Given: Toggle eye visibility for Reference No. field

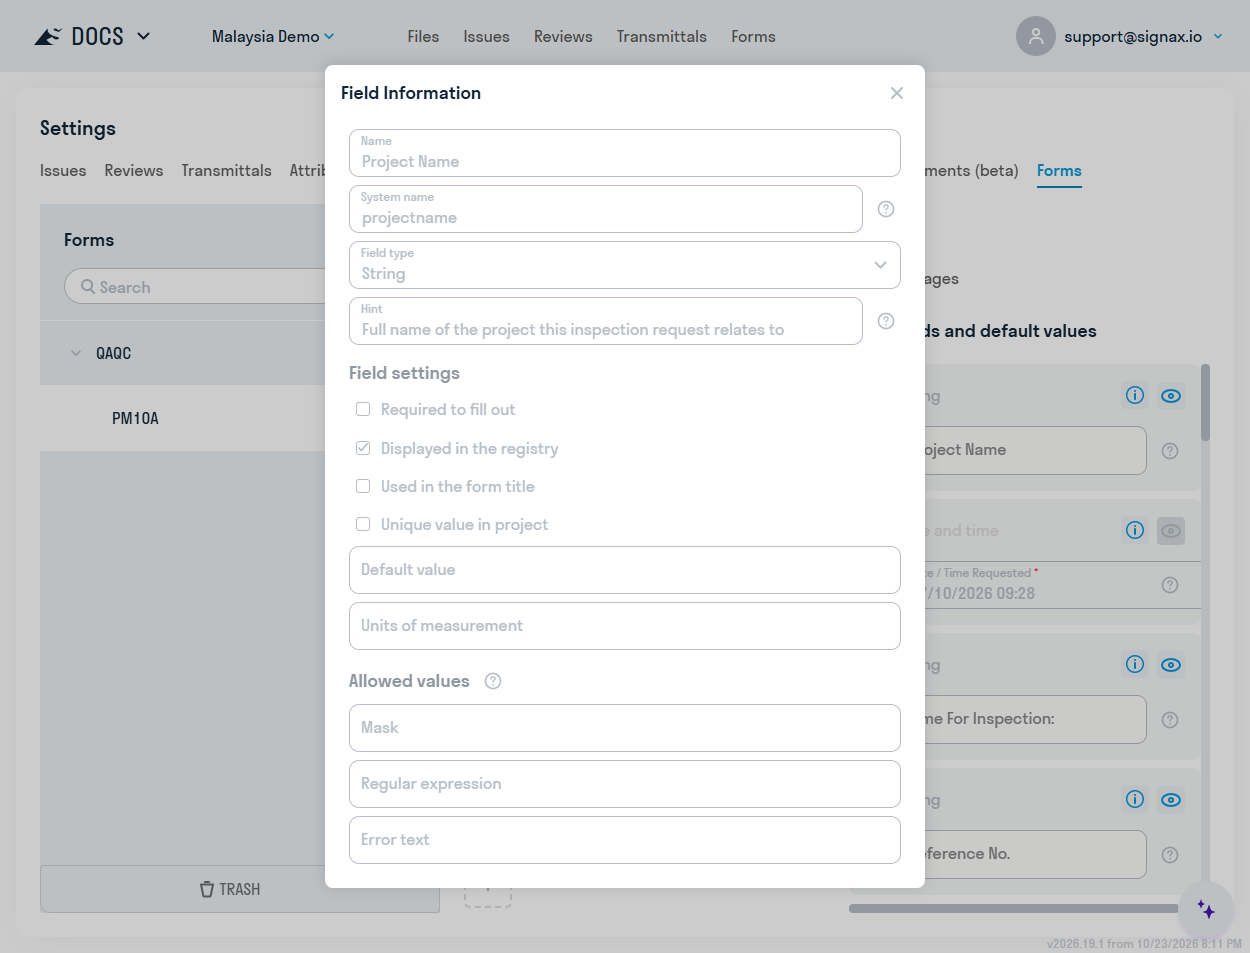Looking at the screenshot, I should pyautogui.click(x=1171, y=799).
